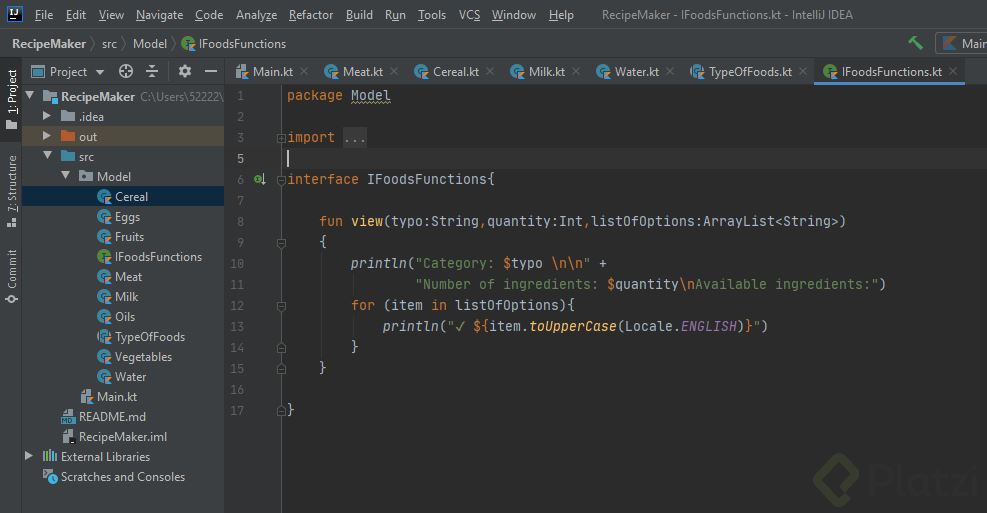Open Project panel settings gear
Screen dimensions: 987x513
pyautogui.click(x=184, y=71)
